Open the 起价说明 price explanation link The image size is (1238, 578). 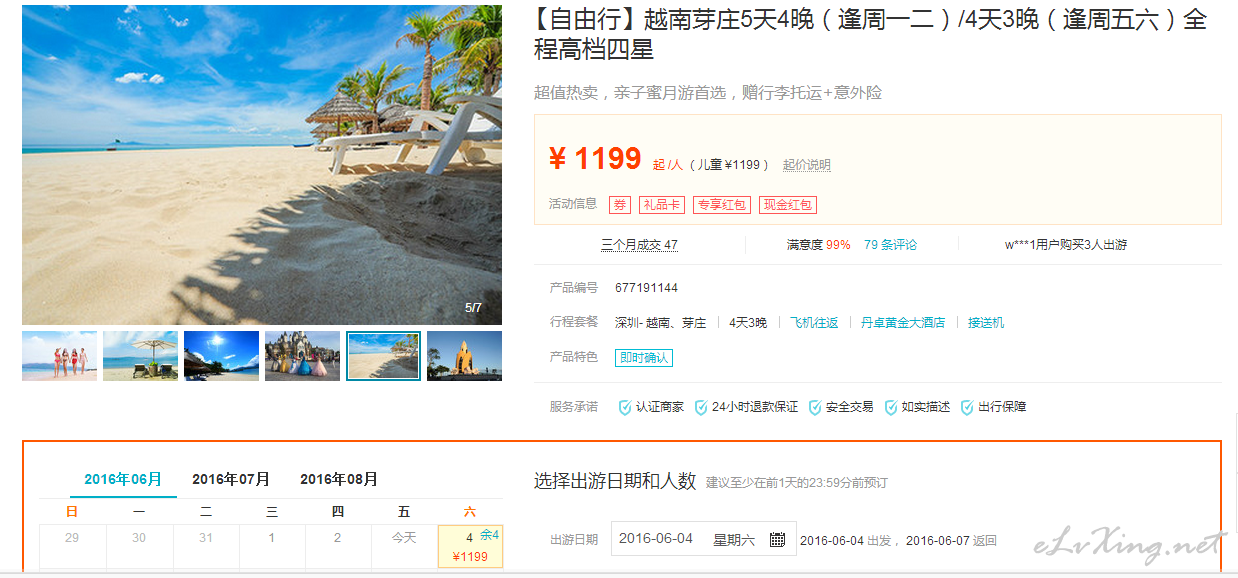[x=807, y=165]
